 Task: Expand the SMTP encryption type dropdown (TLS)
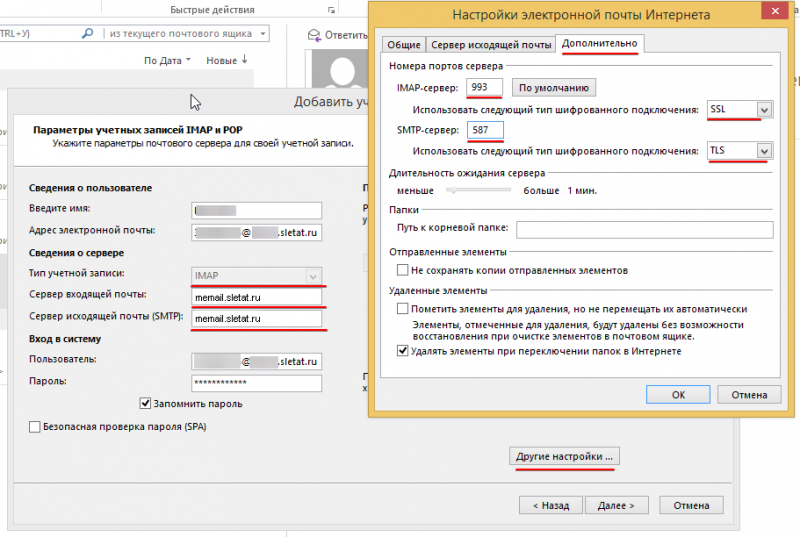tap(764, 151)
